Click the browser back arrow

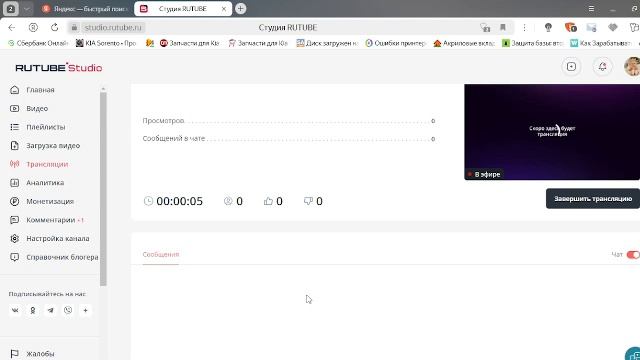tap(11, 27)
